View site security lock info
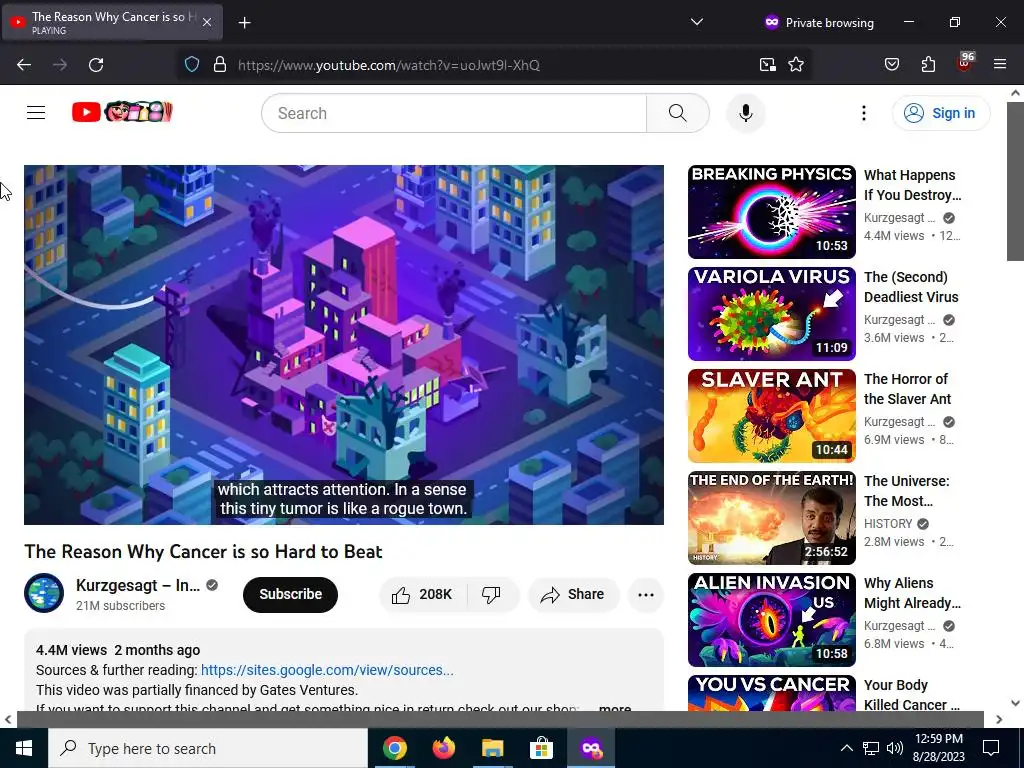Image resolution: width=1024 pixels, height=768 pixels. [x=220, y=65]
